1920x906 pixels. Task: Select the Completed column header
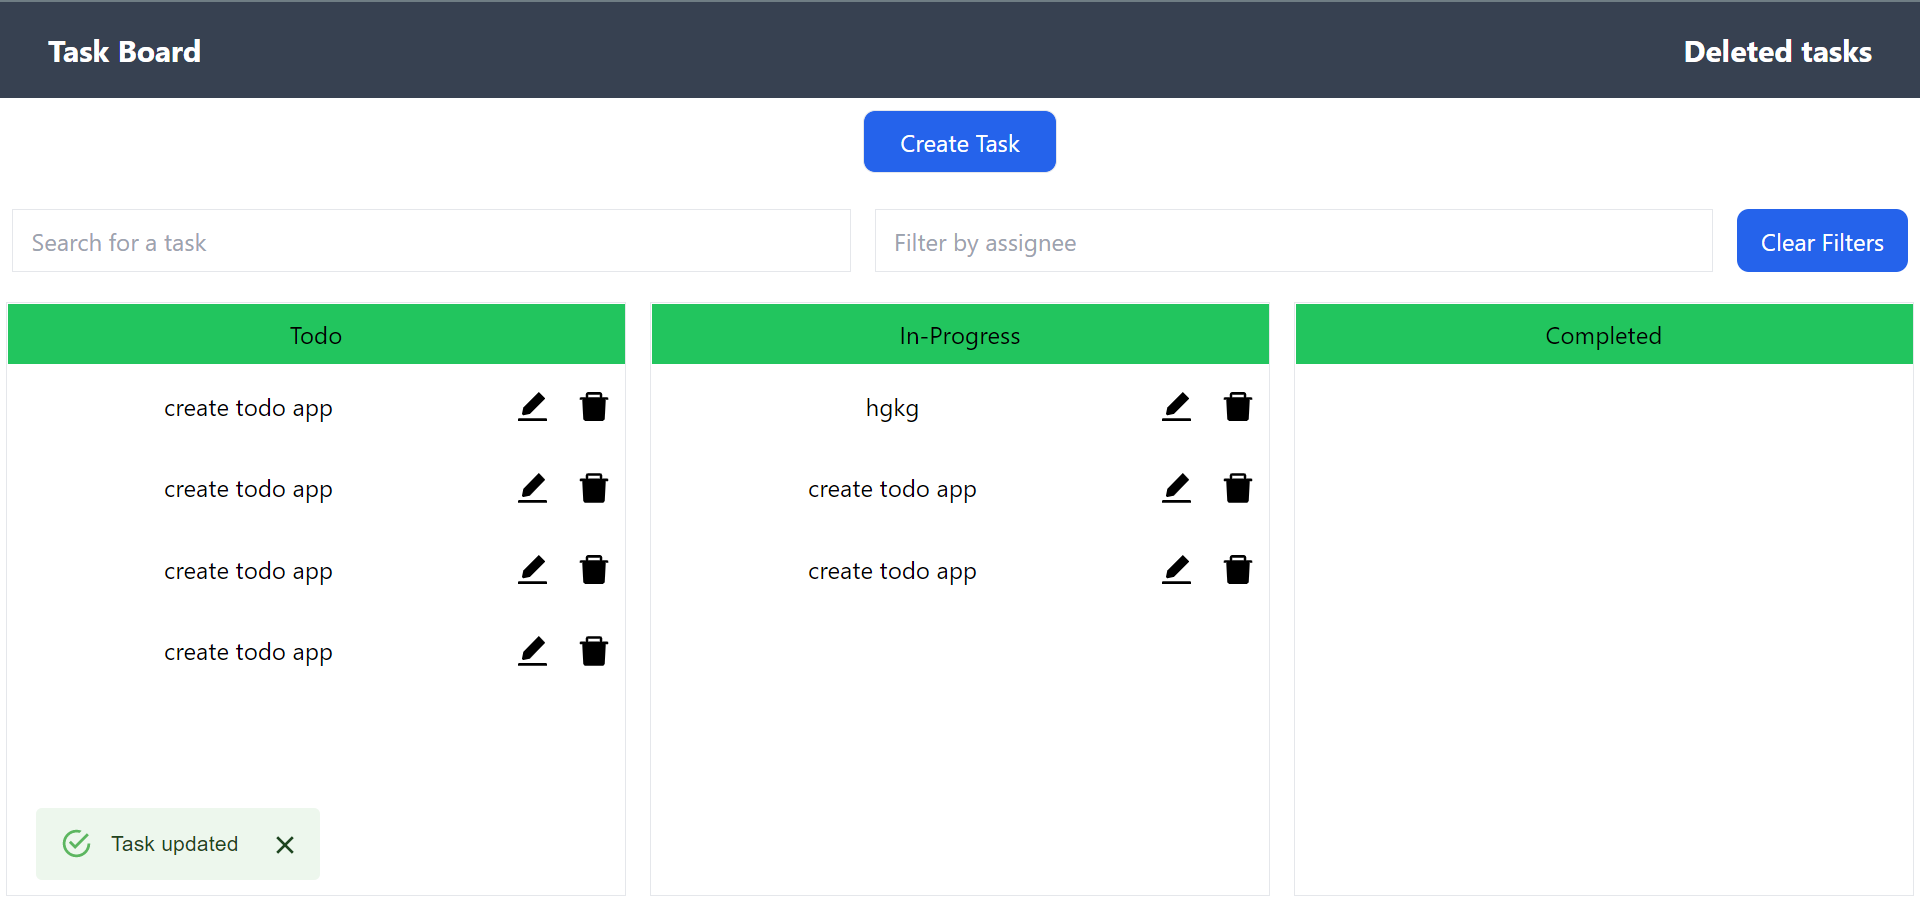tap(1603, 334)
